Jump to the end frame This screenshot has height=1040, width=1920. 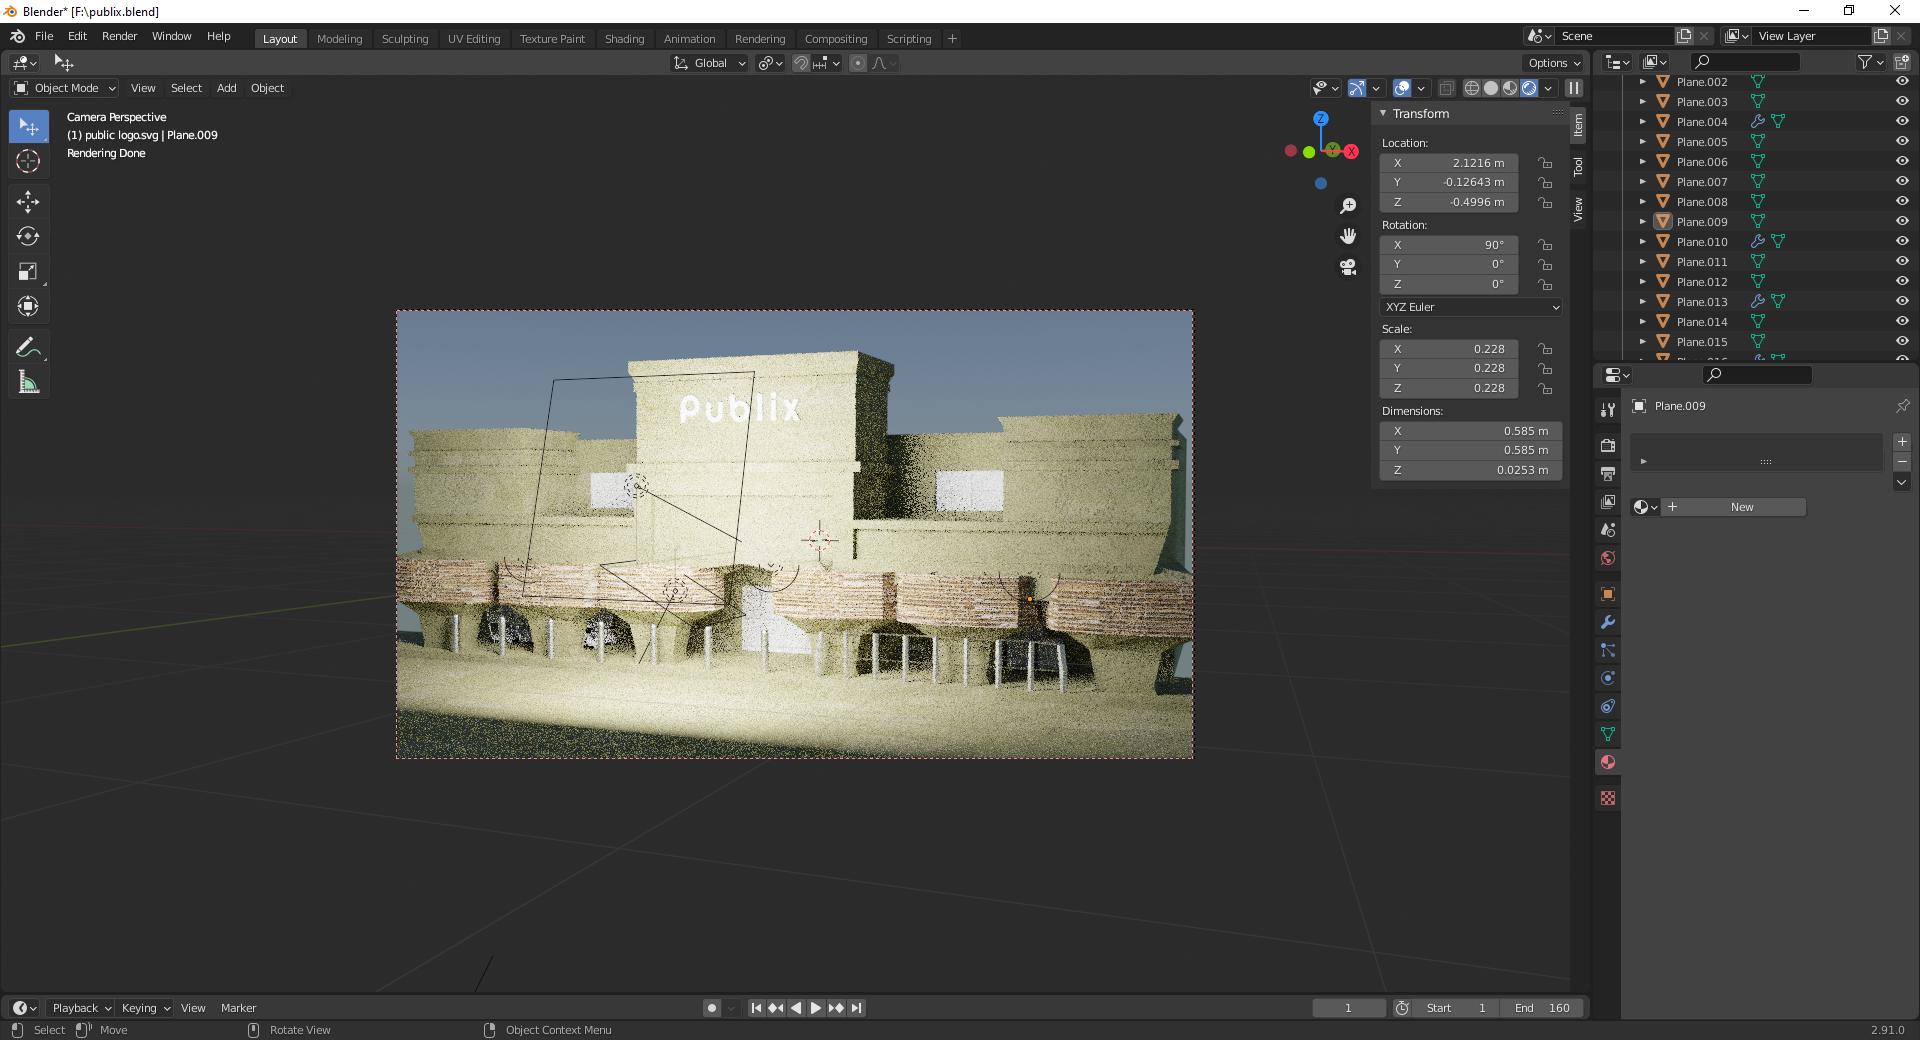click(856, 1008)
